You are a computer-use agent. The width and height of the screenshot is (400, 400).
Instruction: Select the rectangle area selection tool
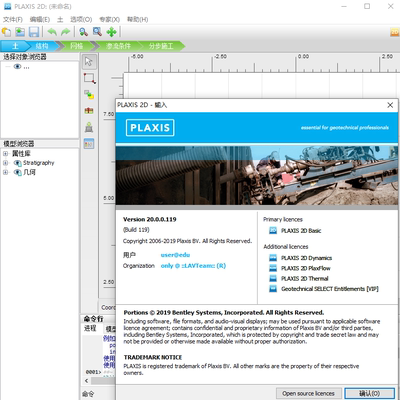click(89, 78)
